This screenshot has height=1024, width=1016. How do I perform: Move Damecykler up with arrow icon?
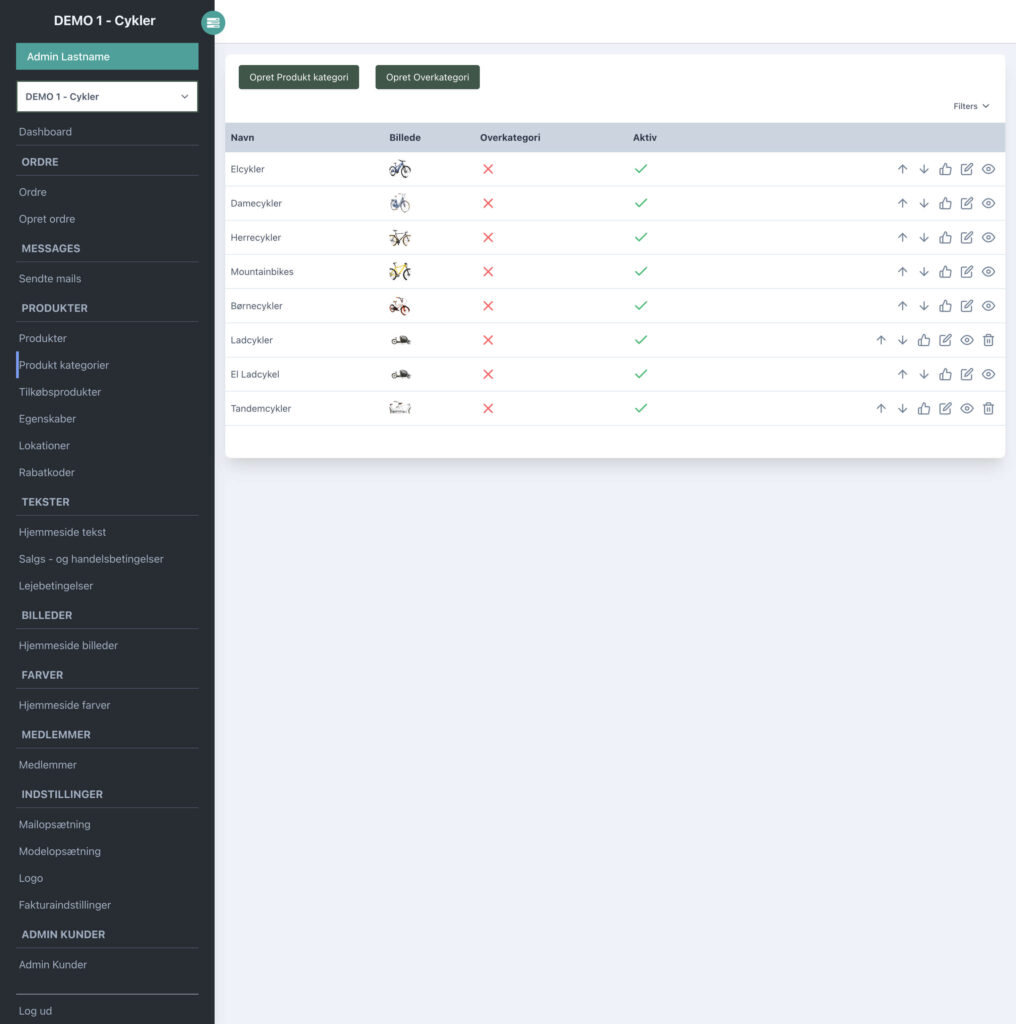click(902, 203)
